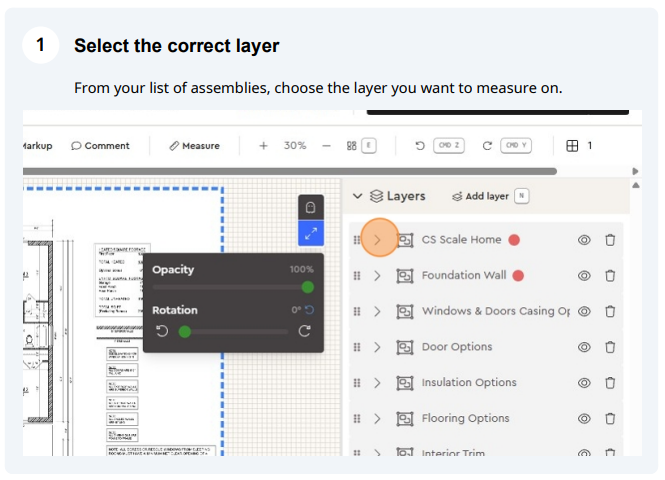The height and width of the screenshot is (480, 665).
Task: Adjust the Rotation slider handle
Action: (x=185, y=331)
